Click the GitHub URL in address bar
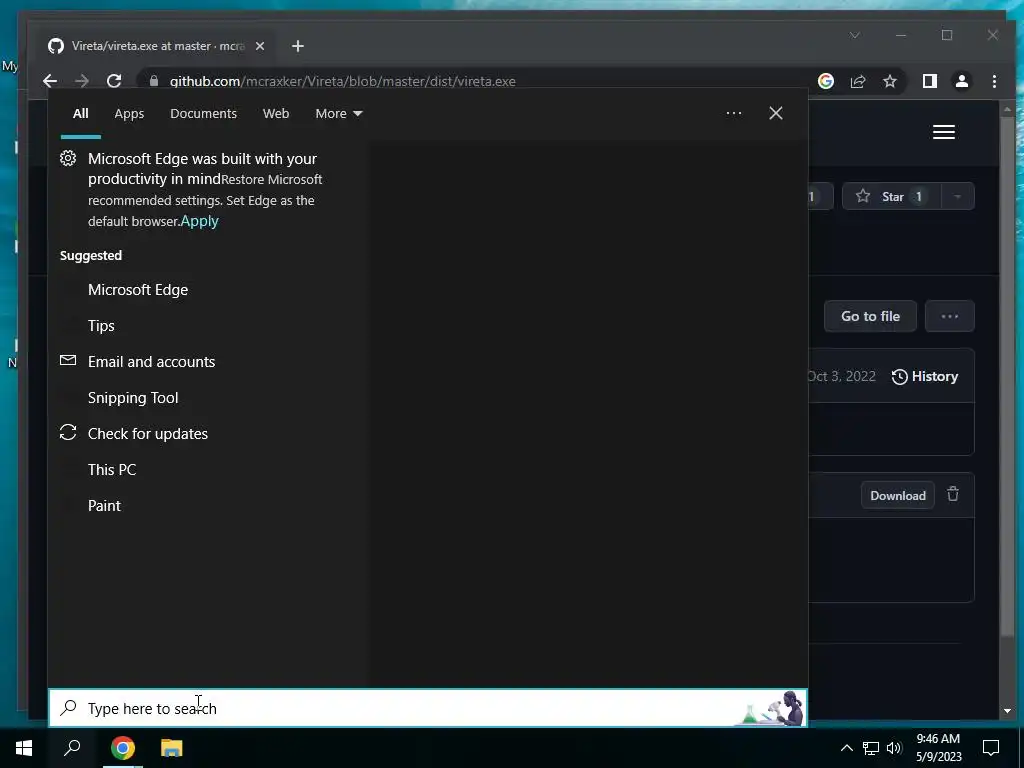1024x768 pixels. click(342, 81)
